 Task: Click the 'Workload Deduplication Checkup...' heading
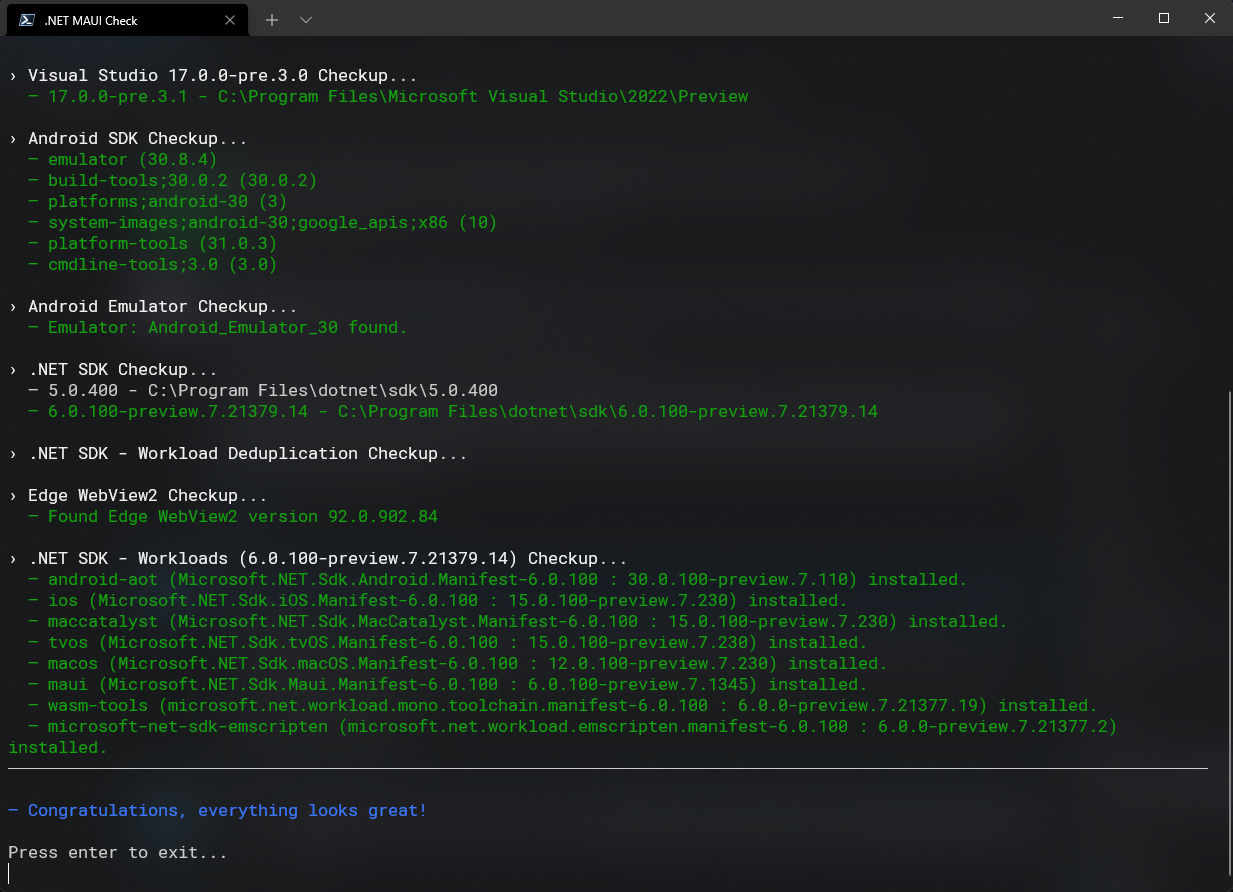pyautogui.click(x=238, y=454)
